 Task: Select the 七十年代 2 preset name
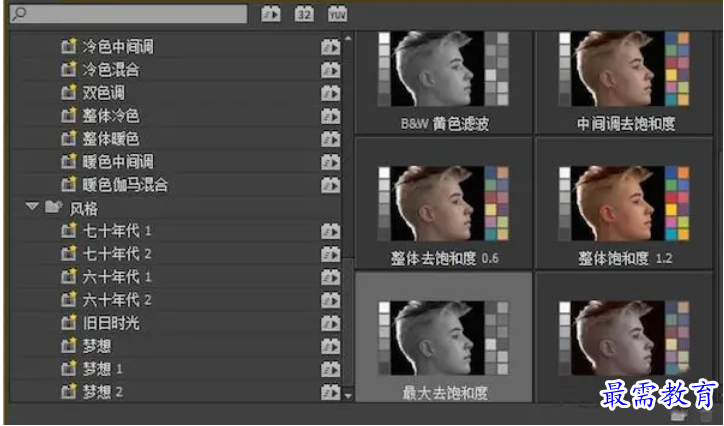pos(117,253)
